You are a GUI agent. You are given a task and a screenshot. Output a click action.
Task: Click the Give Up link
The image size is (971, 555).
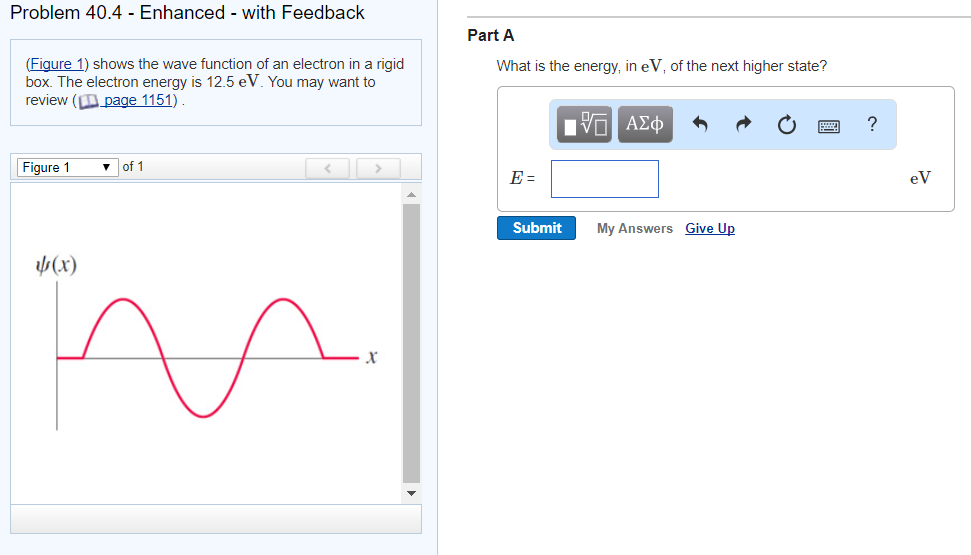tap(710, 229)
